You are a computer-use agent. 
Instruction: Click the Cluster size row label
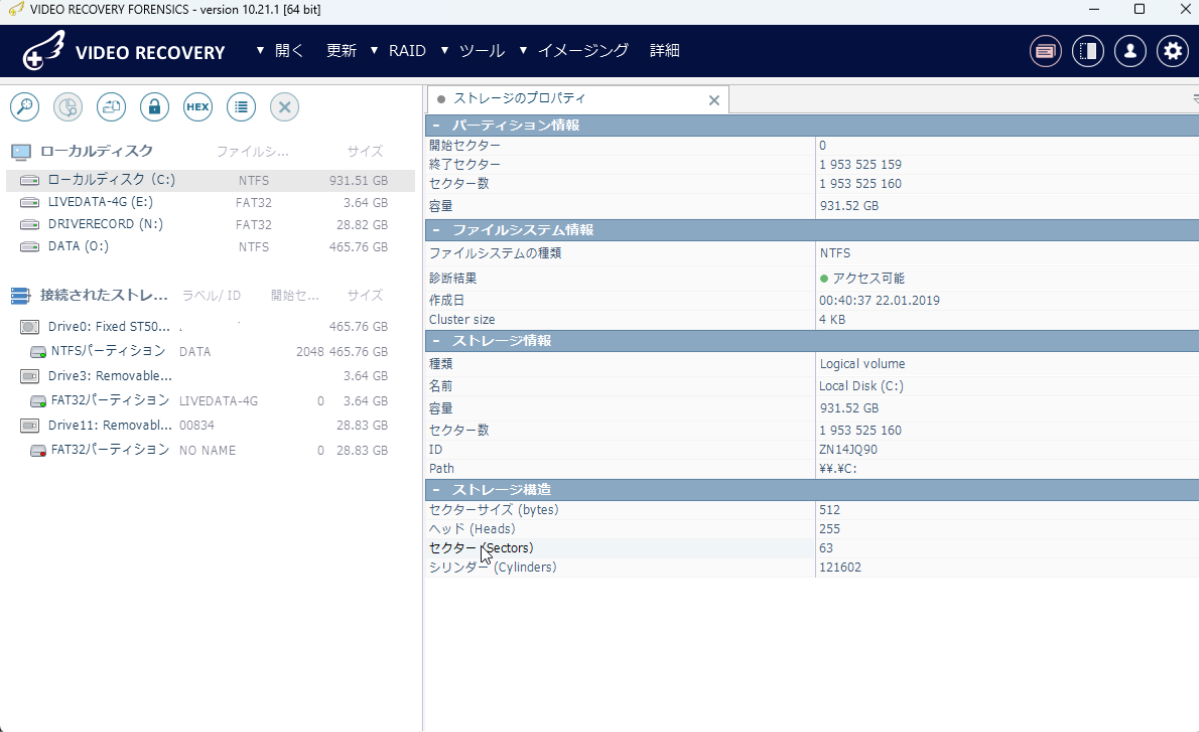462,320
